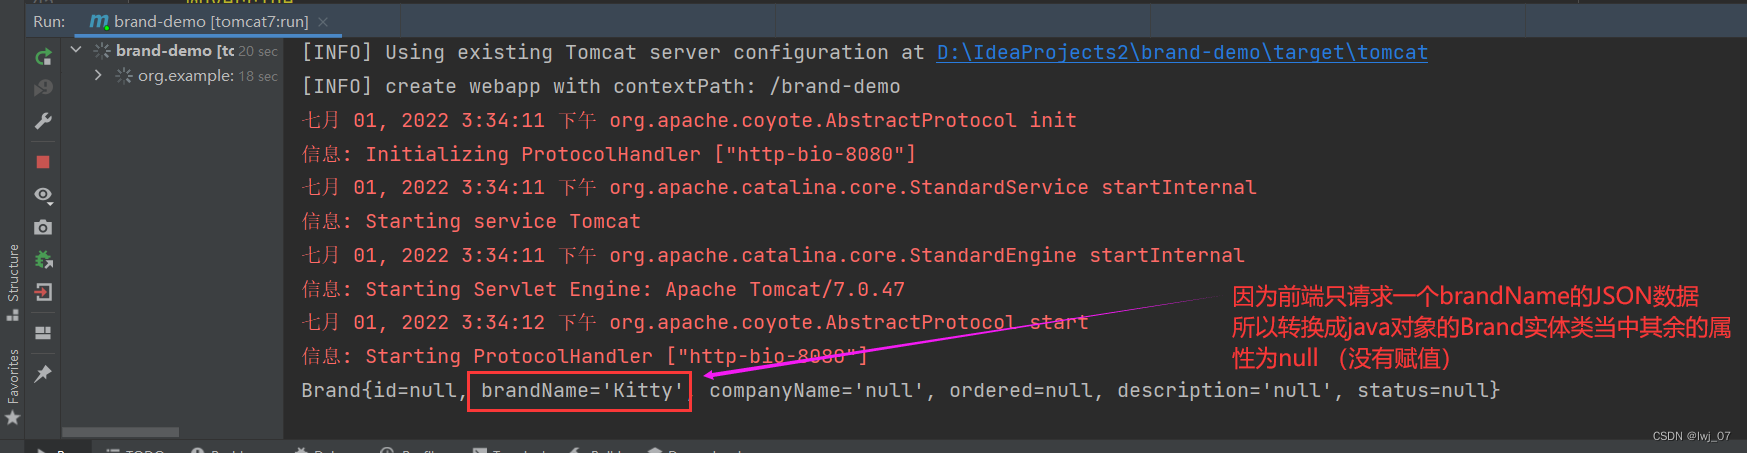Select the org.example item in build tree
The width and height of the screenshot is (1747, 453).
pyautogui.click(x=185, y=76)
